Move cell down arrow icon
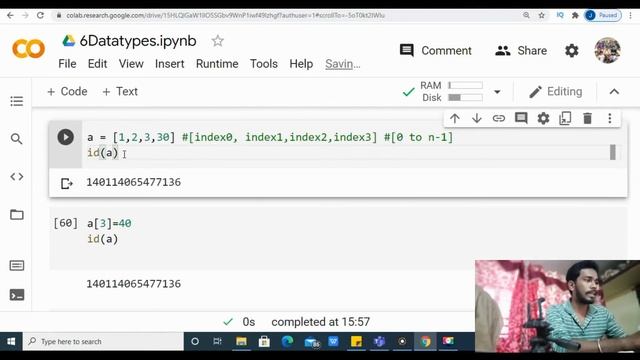 click(476, 119)
